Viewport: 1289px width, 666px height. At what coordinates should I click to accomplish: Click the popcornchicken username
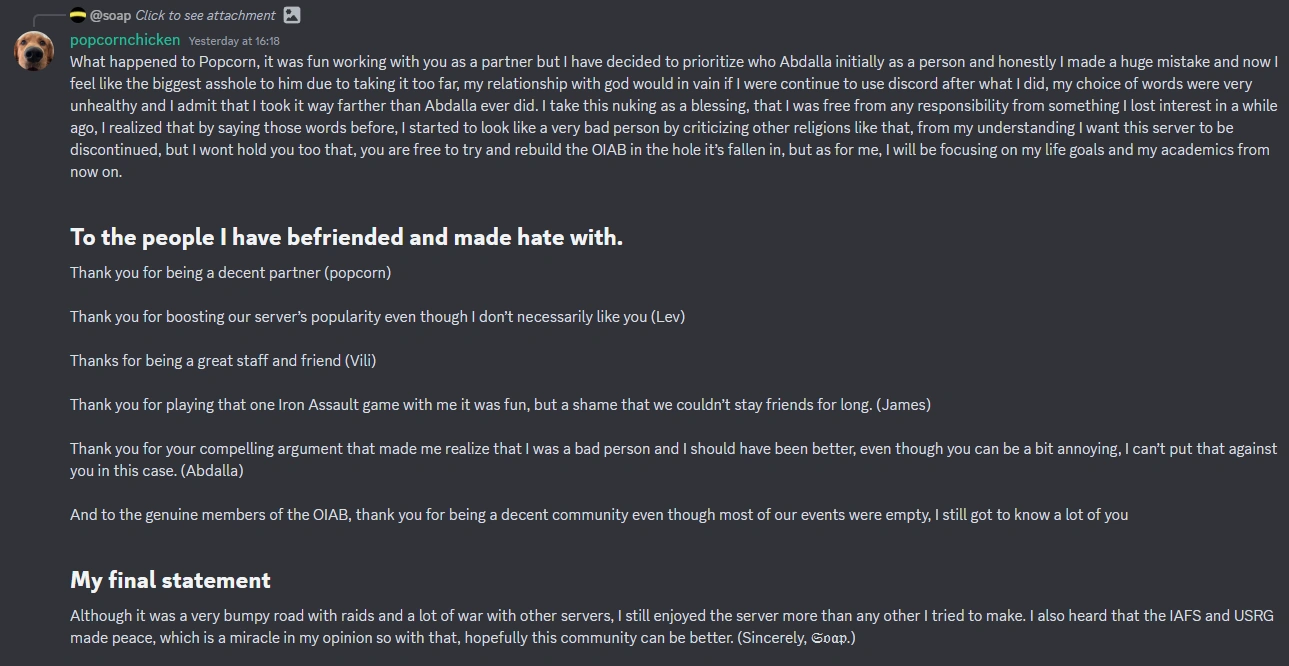click(125, 40)
